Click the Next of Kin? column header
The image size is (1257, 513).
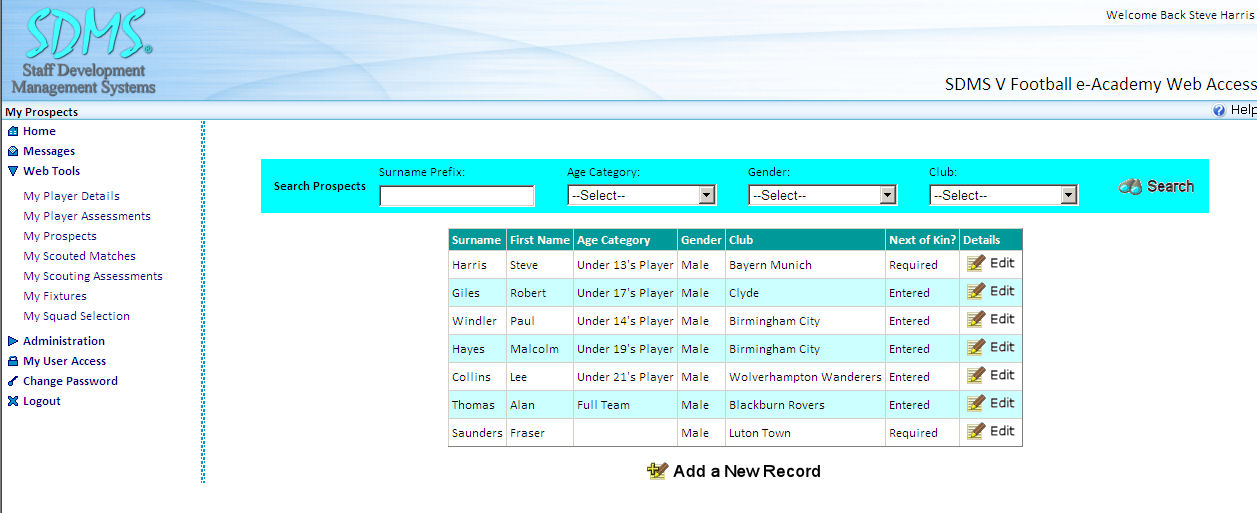tap(922, 240)
